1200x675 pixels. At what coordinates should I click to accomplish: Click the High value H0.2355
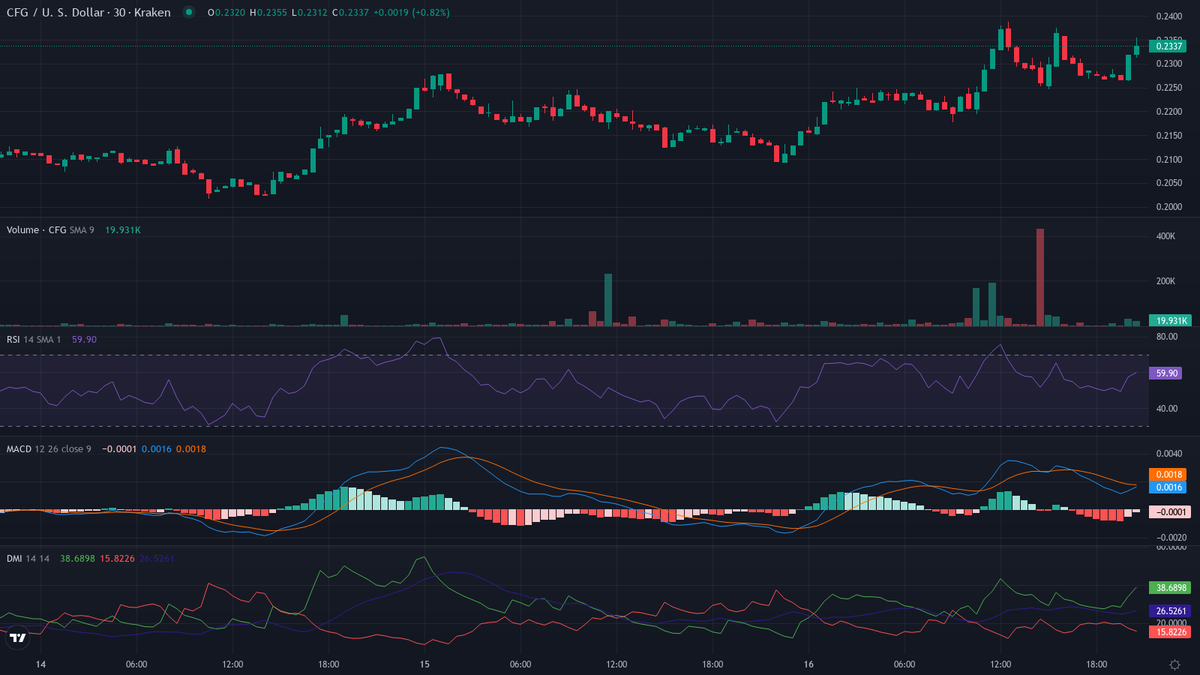point(268,12)
